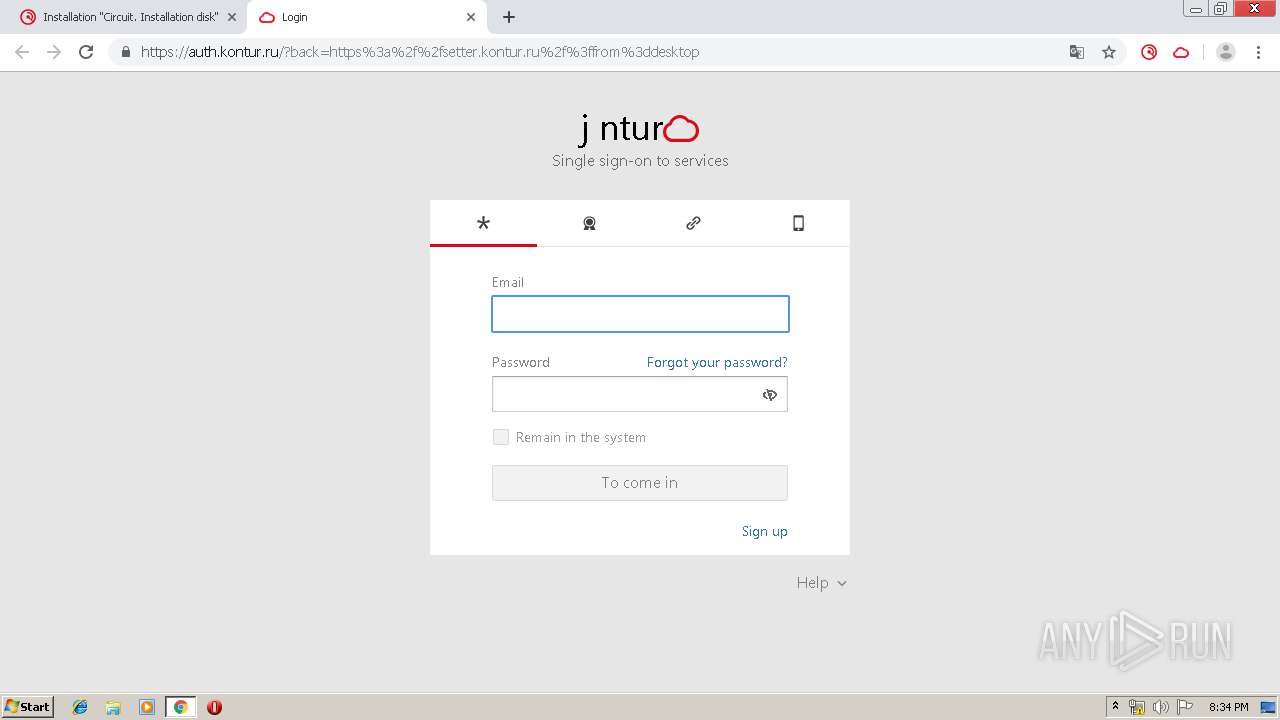Open a new browser tab
1280x720 pixels.
pyautogui.click(x=509, y=17)
